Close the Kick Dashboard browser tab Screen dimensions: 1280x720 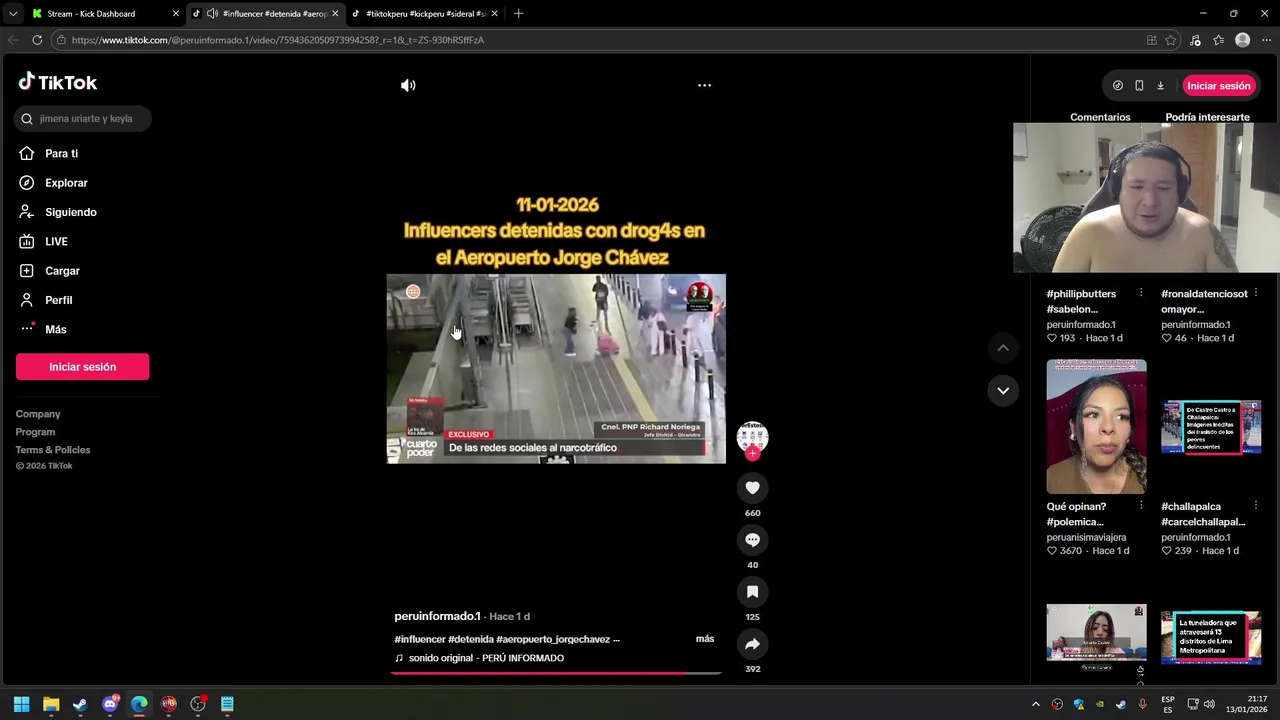(x=176, y=14)
